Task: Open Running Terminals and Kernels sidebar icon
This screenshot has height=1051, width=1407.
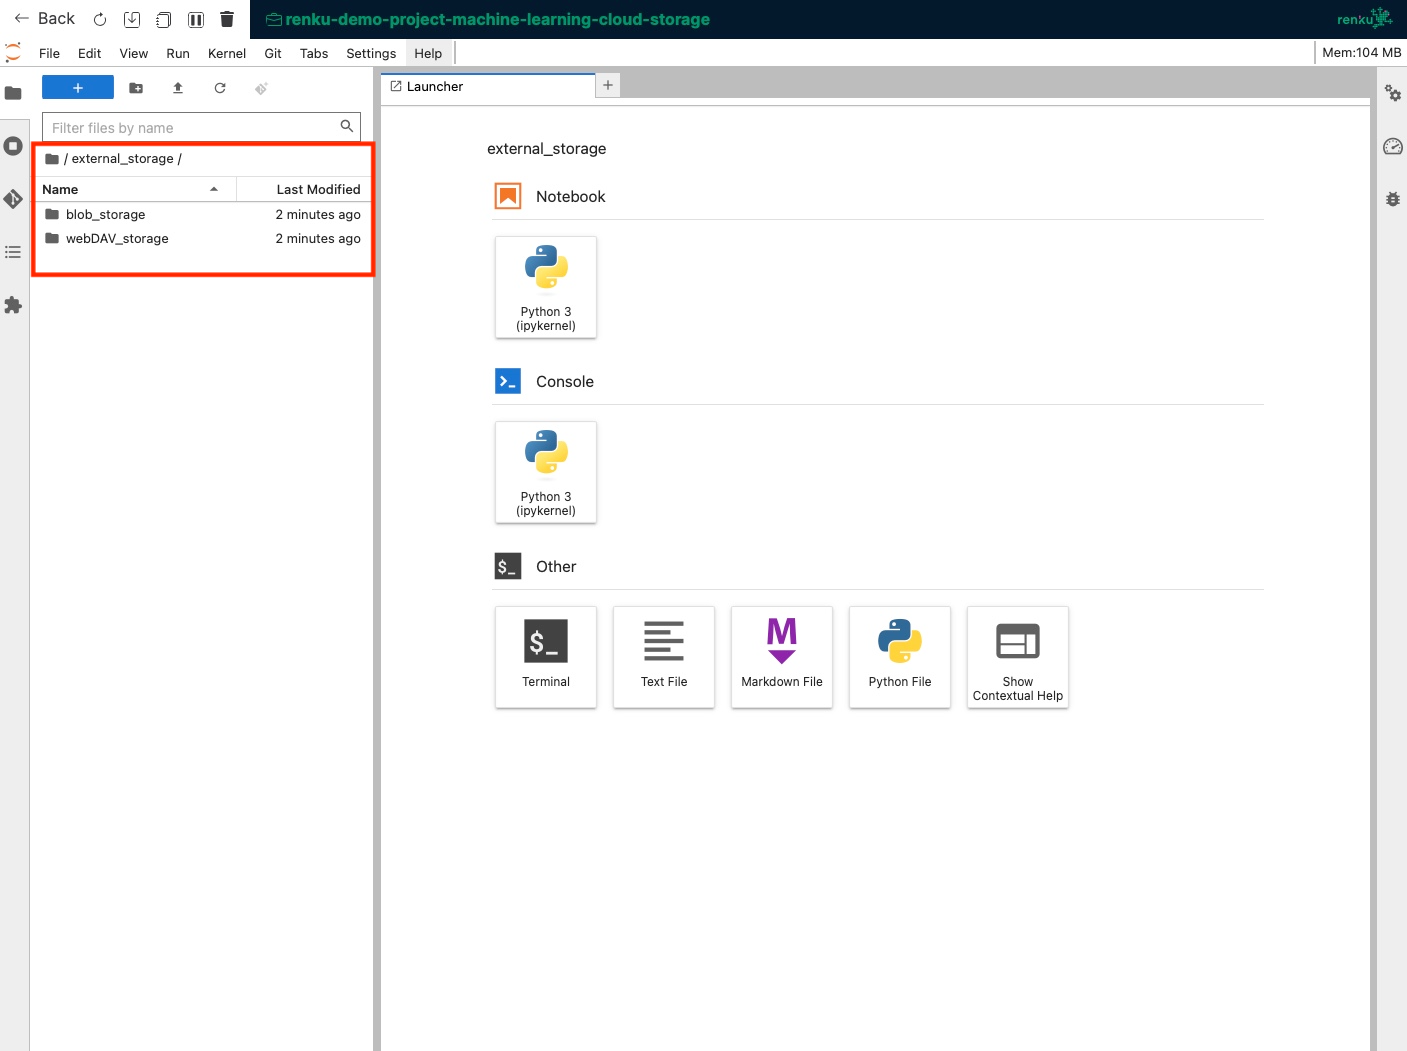Action: (13, 146)
